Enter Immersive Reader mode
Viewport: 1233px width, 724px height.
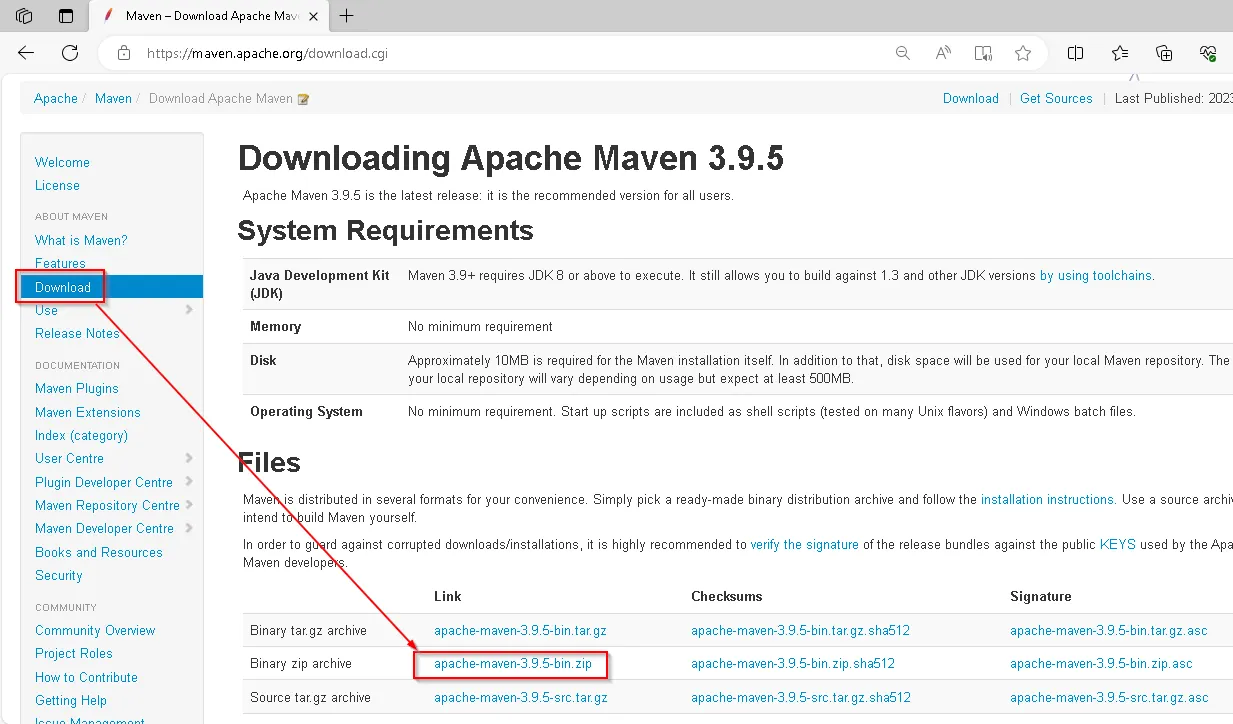click(983, 53)
